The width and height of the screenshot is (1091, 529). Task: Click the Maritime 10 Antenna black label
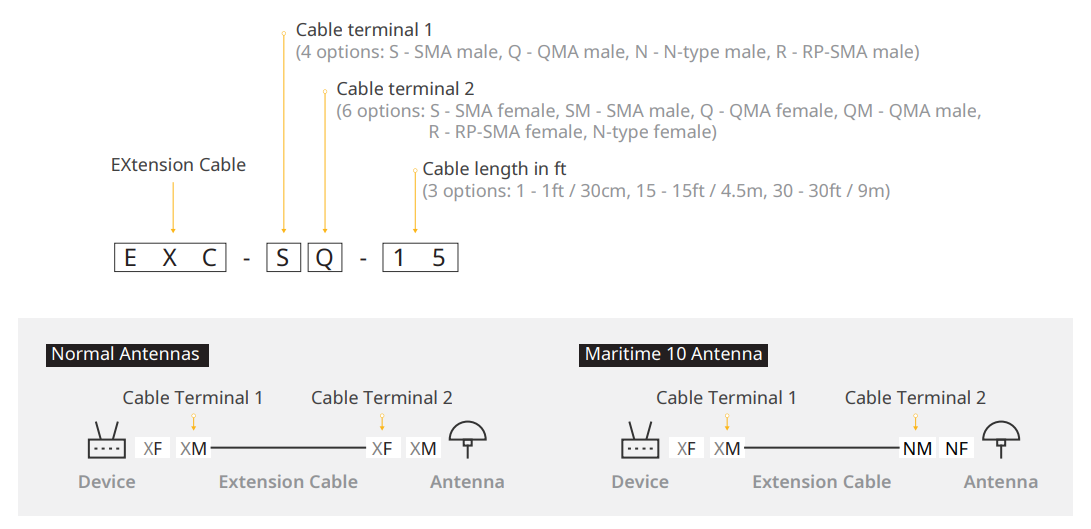click(674, 354)
